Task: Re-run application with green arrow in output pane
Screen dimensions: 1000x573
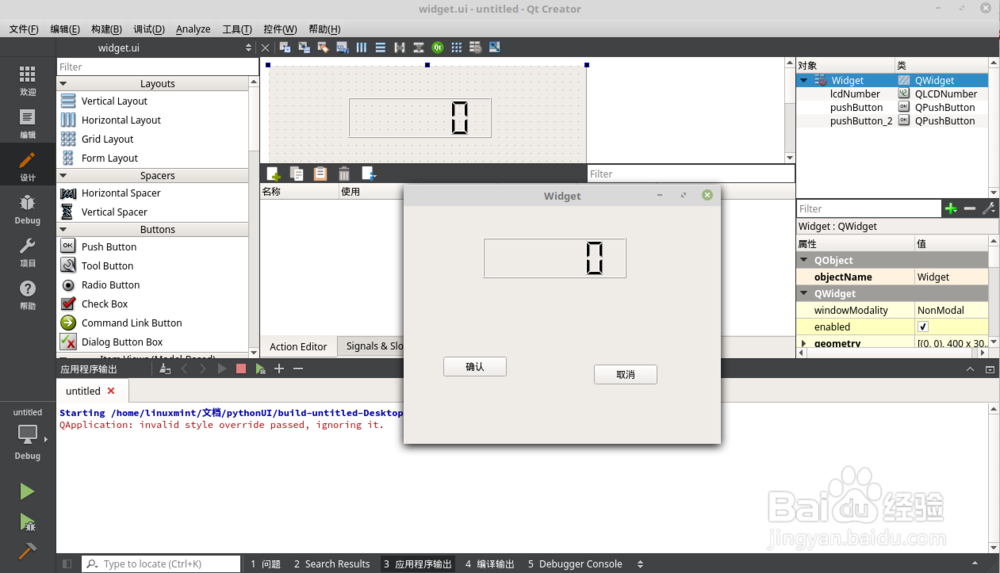Action: (260, 368)
